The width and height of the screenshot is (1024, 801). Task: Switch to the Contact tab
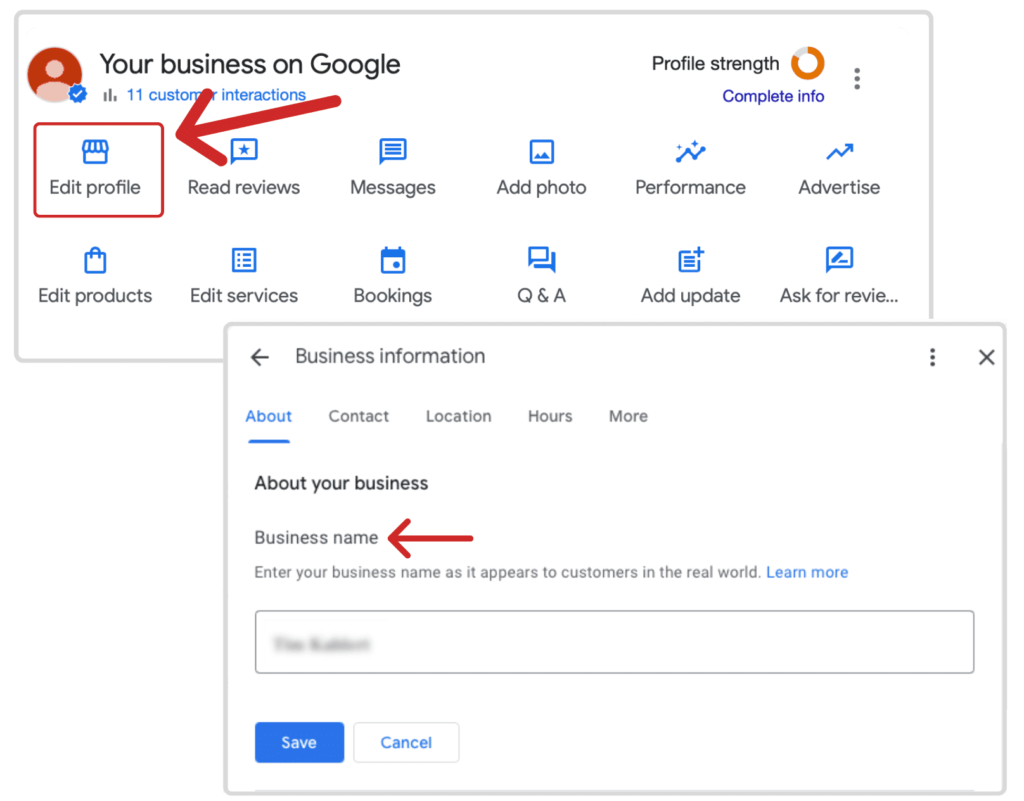(x=359, y=416)
